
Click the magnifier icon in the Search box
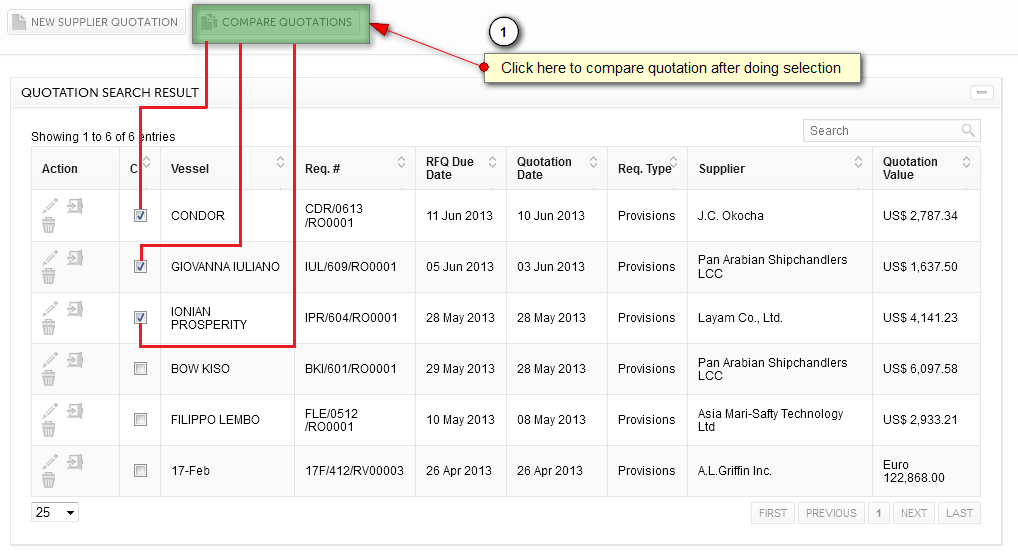[968, 130]
